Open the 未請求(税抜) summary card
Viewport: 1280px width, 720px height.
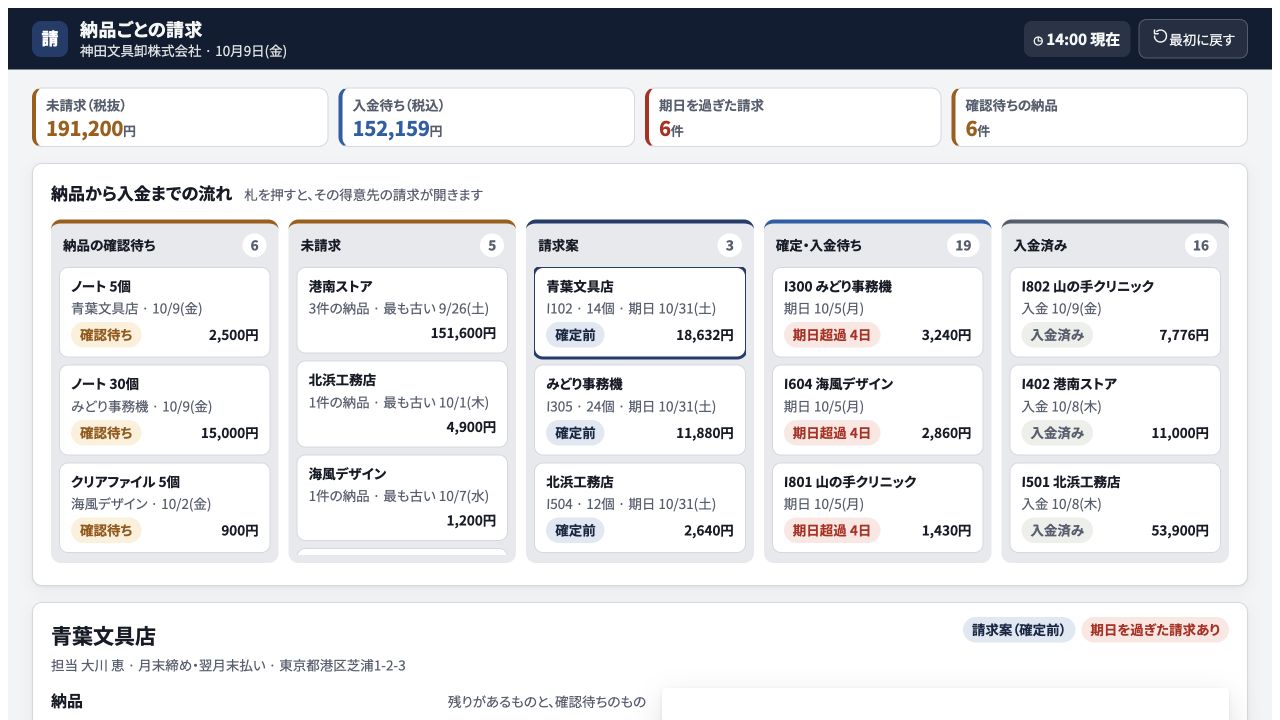pyautogui.click(x=180, y=117)
